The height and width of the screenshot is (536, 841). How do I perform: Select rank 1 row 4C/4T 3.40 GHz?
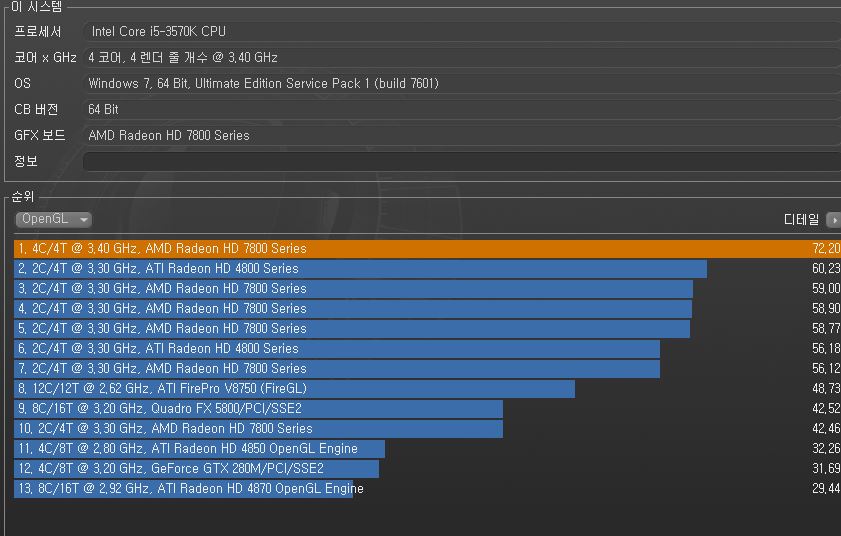427,248
